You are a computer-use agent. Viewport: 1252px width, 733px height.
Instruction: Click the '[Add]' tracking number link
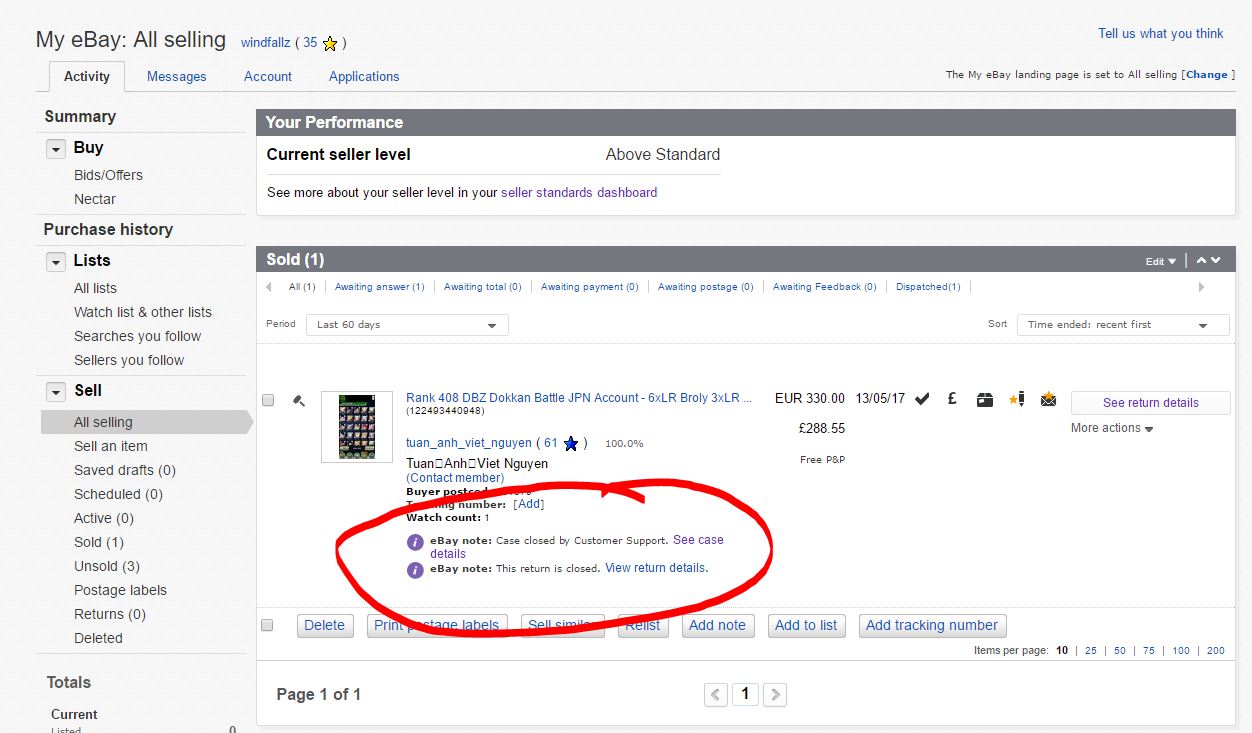tap(529, 504)
